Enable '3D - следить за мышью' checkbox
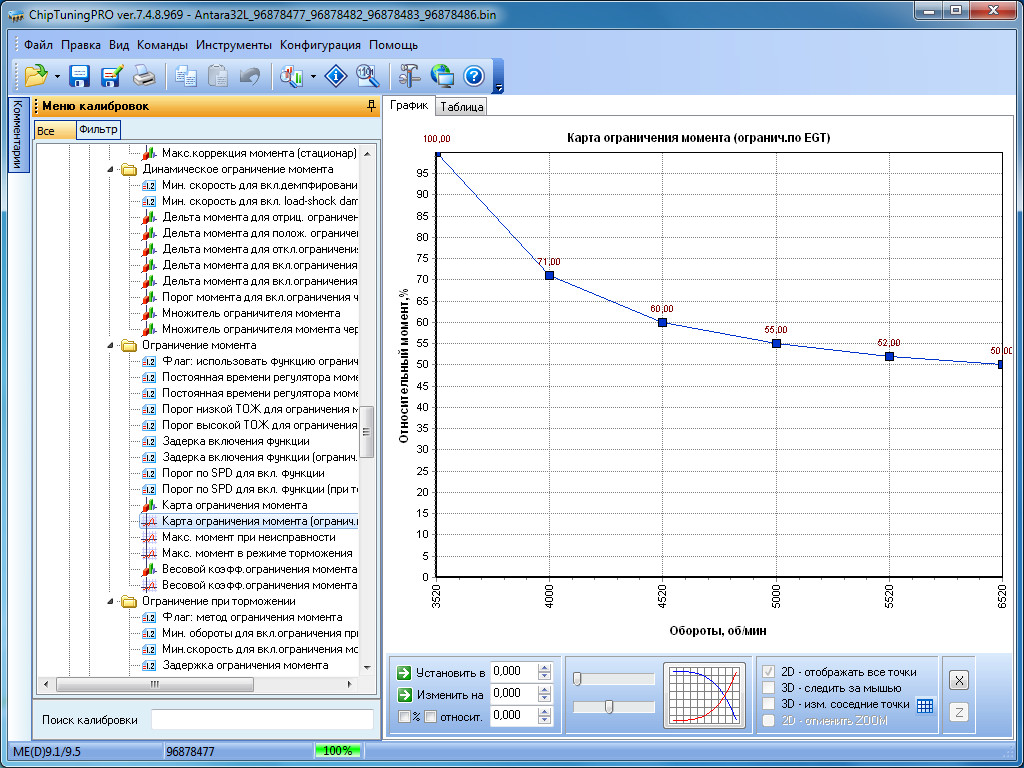Viewport: 1024px width, 768px height. point(769,688)
